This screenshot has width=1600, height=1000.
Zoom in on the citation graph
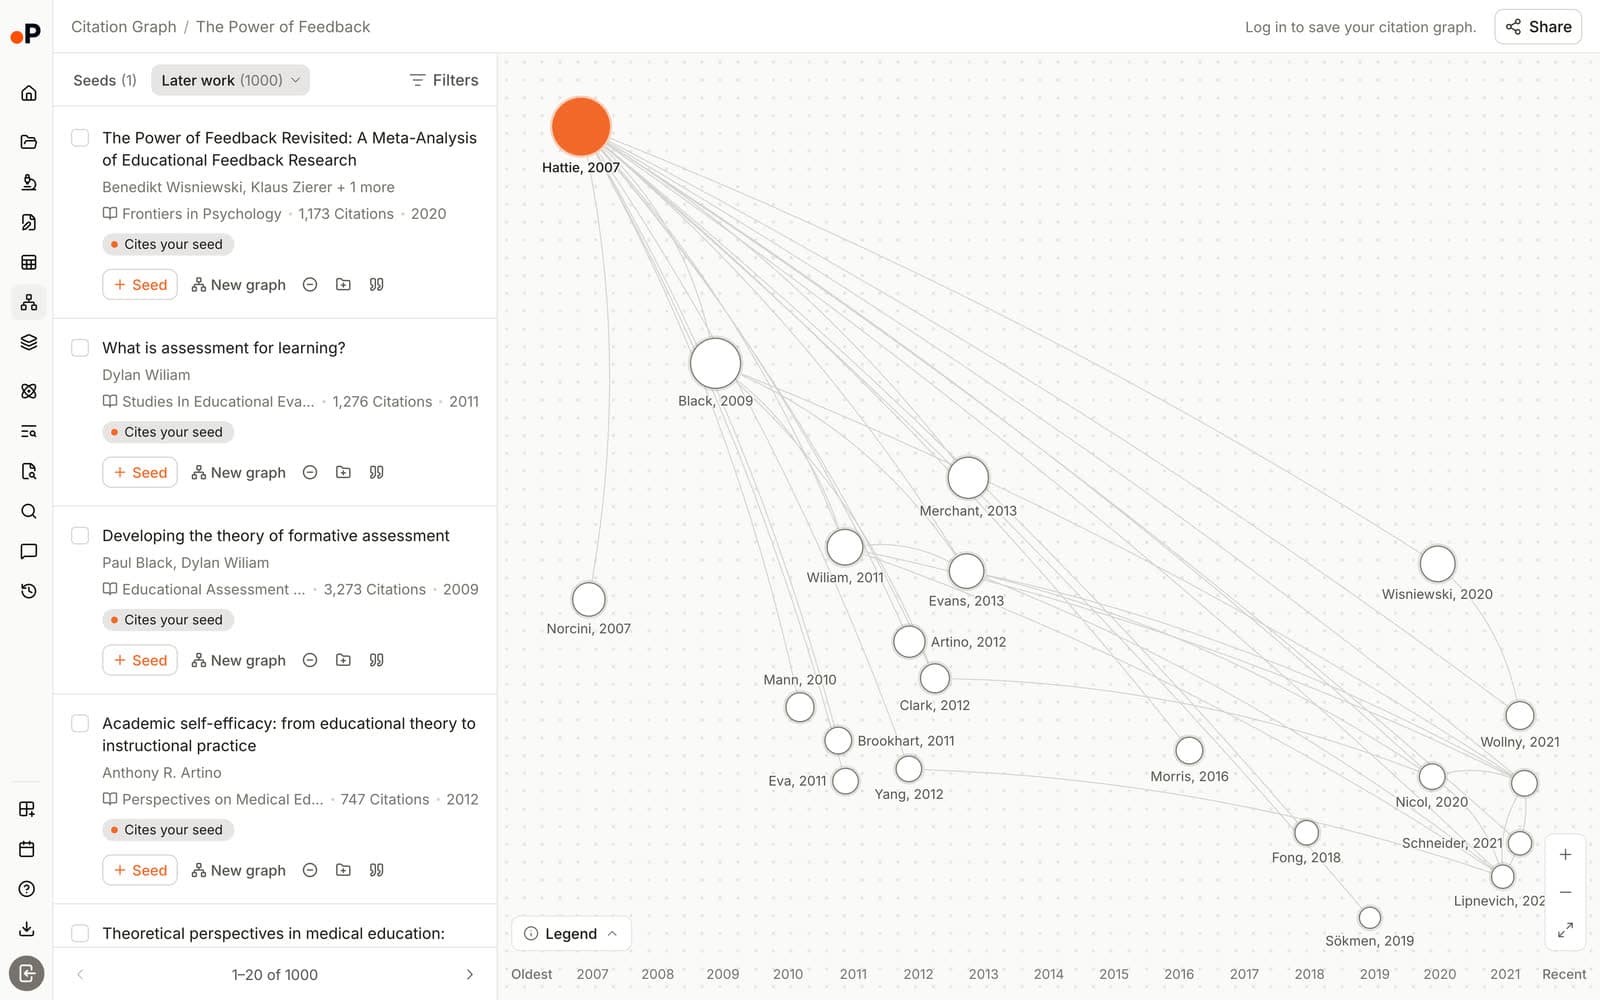pos(1565,855)
